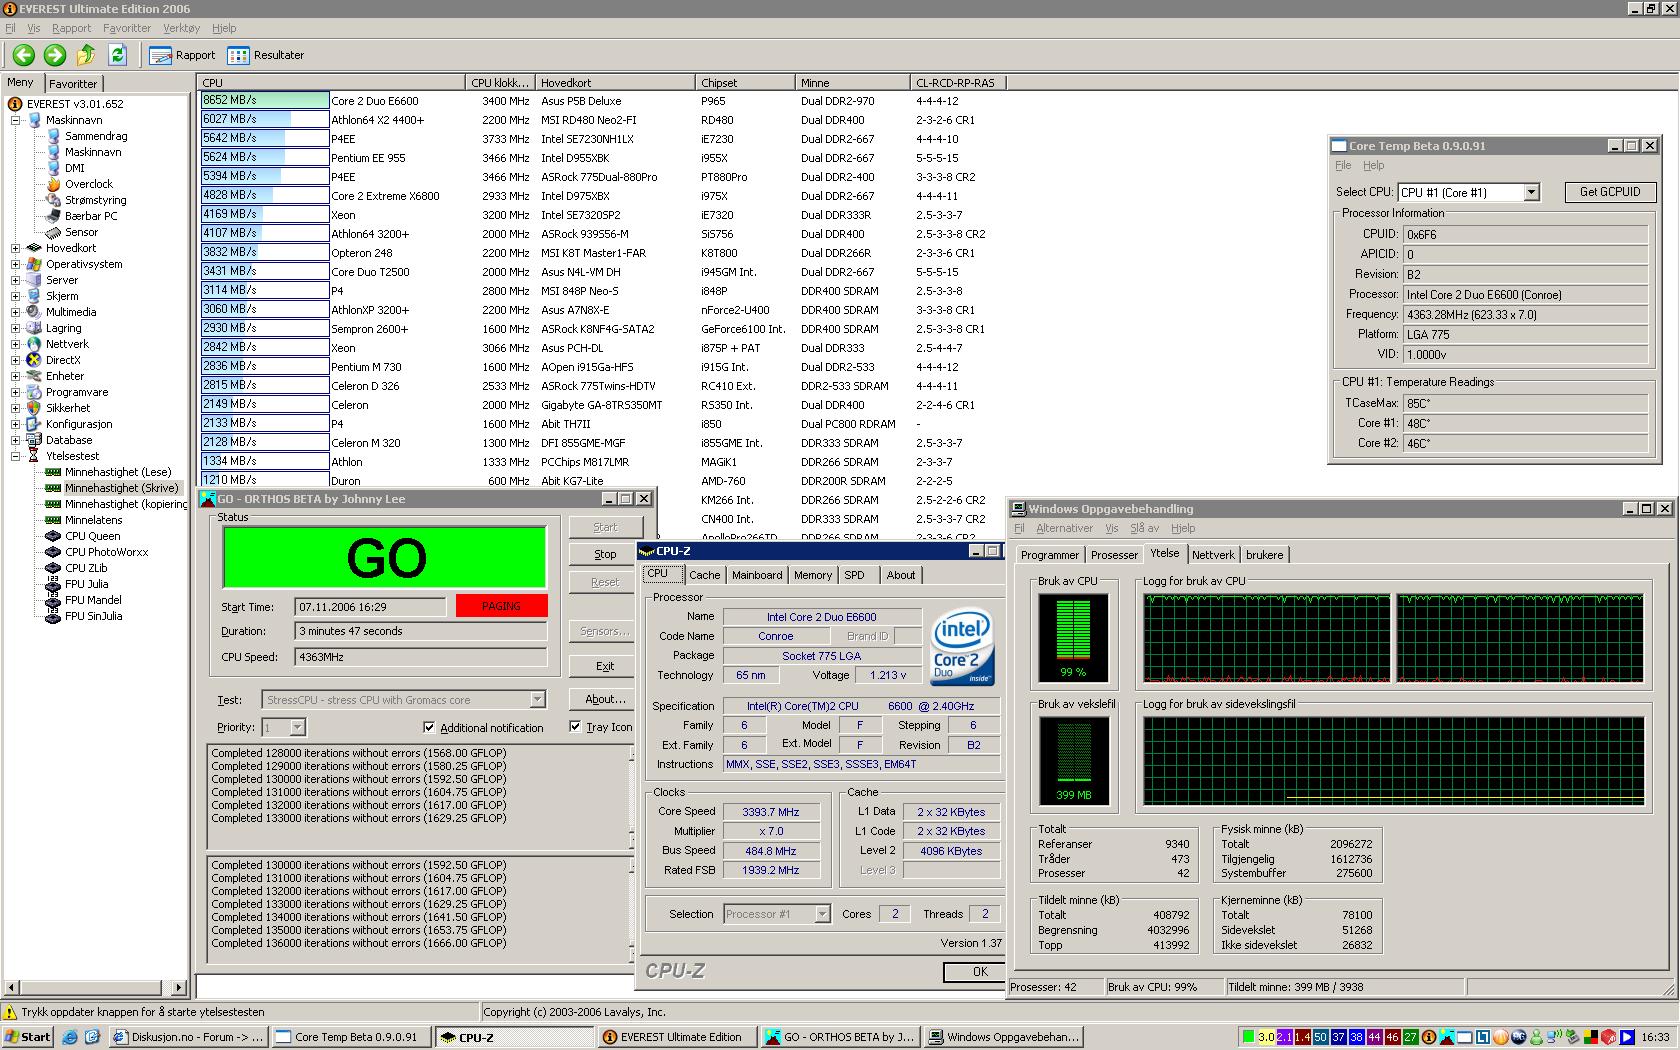
Task: Switch to Diskusjon.no taskbar button
Action: click(188, 1037)
